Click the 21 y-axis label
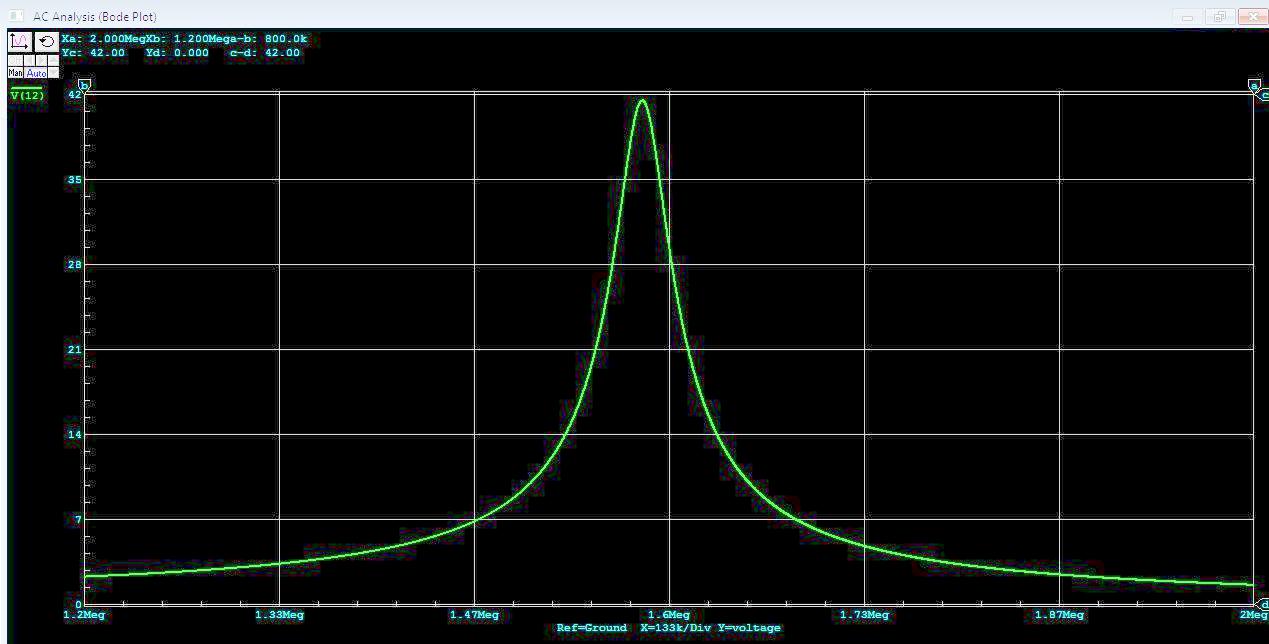This screenshot has height=644, width=1269. (75, 350)
